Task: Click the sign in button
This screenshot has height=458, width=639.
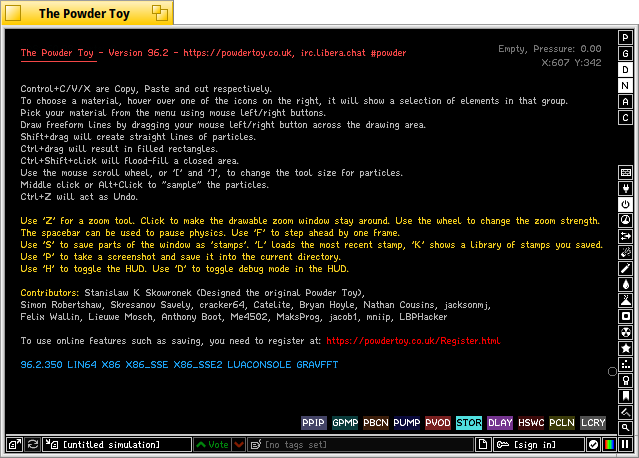Action: click(x=538, y=445)
